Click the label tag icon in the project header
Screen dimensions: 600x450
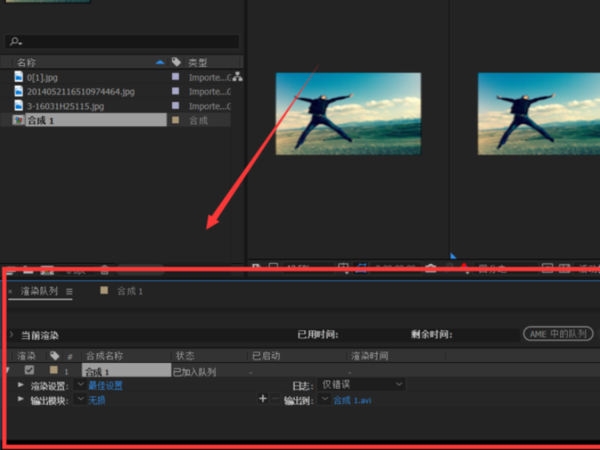[176, 62]
